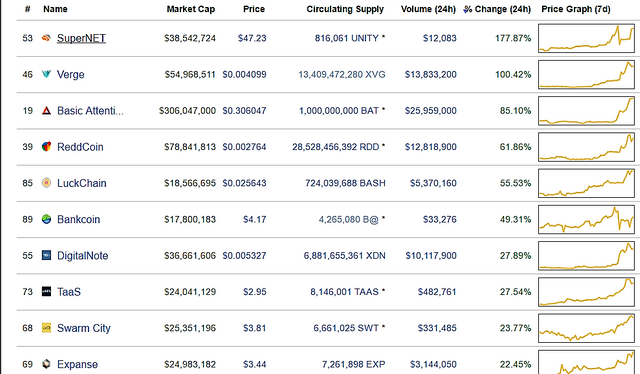Sort by the Market Cap column header

pos(191,9)
